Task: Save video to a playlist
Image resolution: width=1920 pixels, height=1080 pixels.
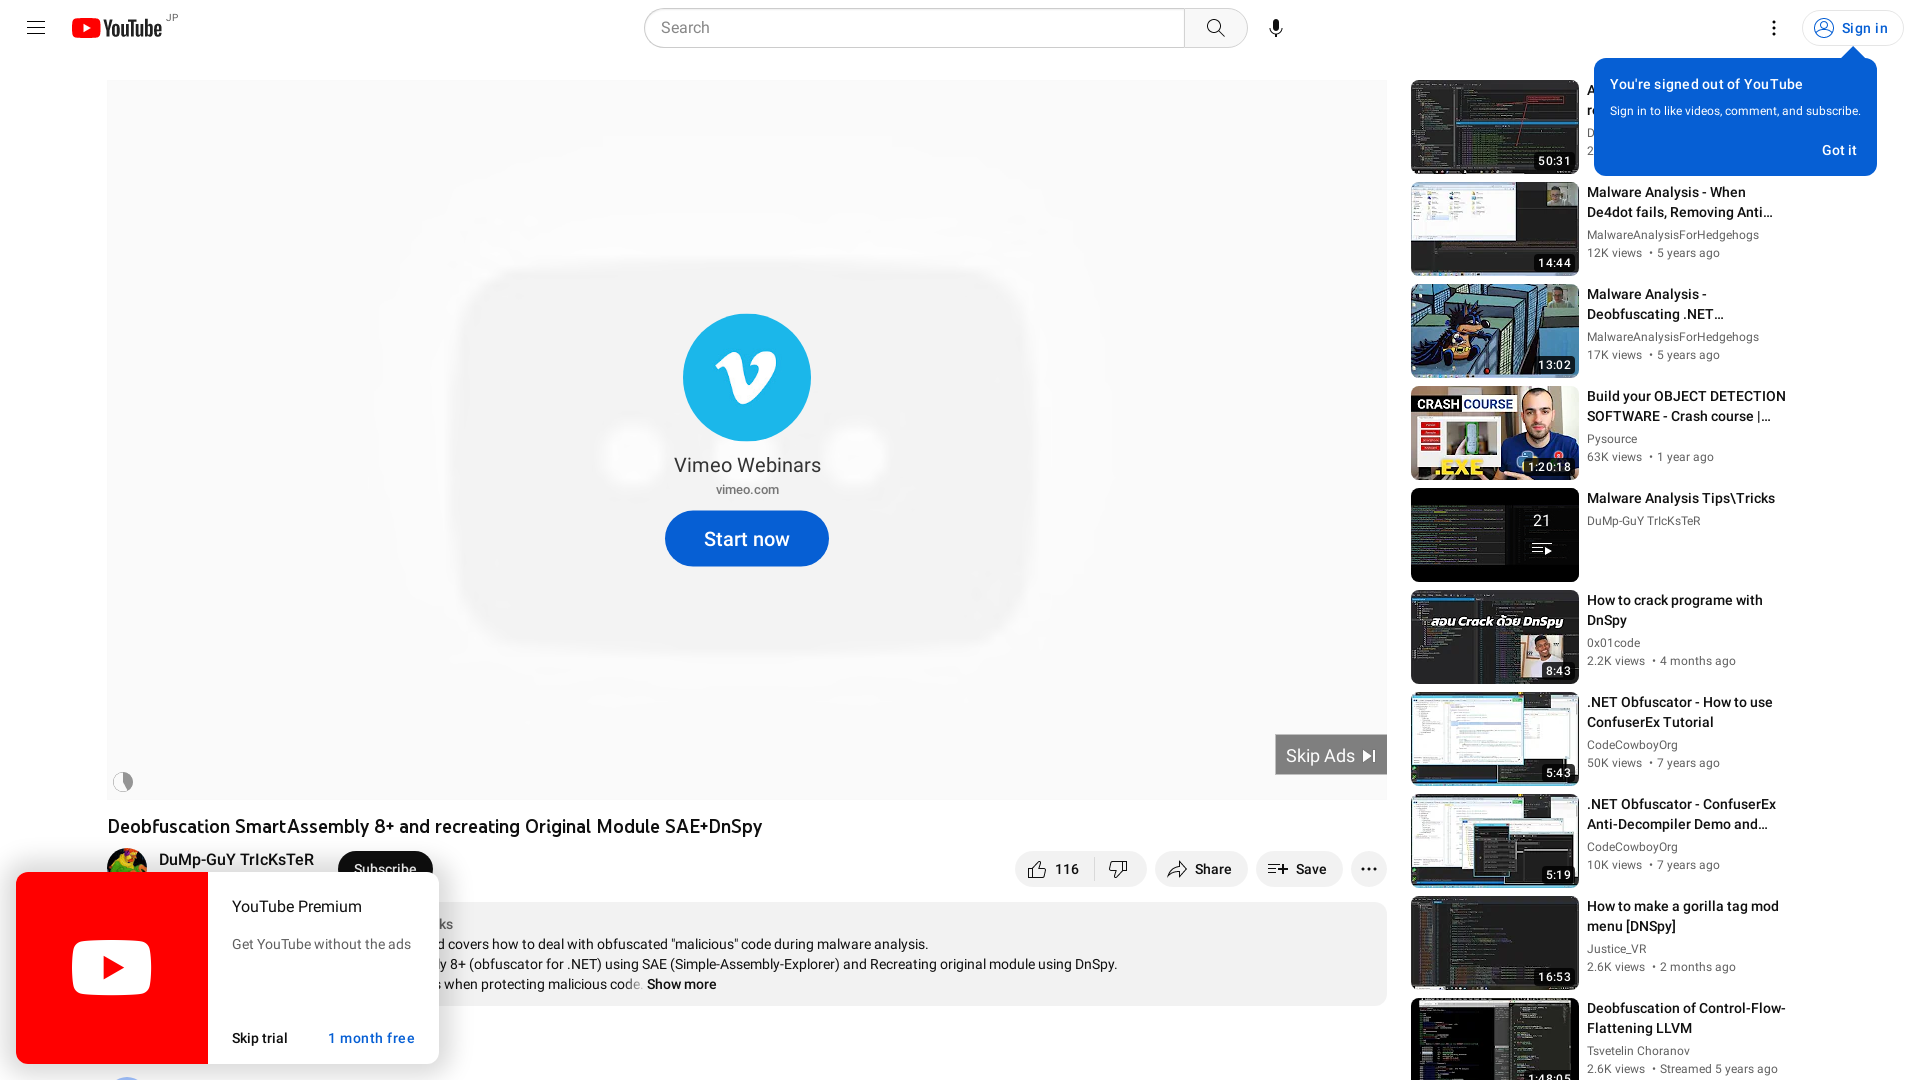Action: click(1298, 869)
